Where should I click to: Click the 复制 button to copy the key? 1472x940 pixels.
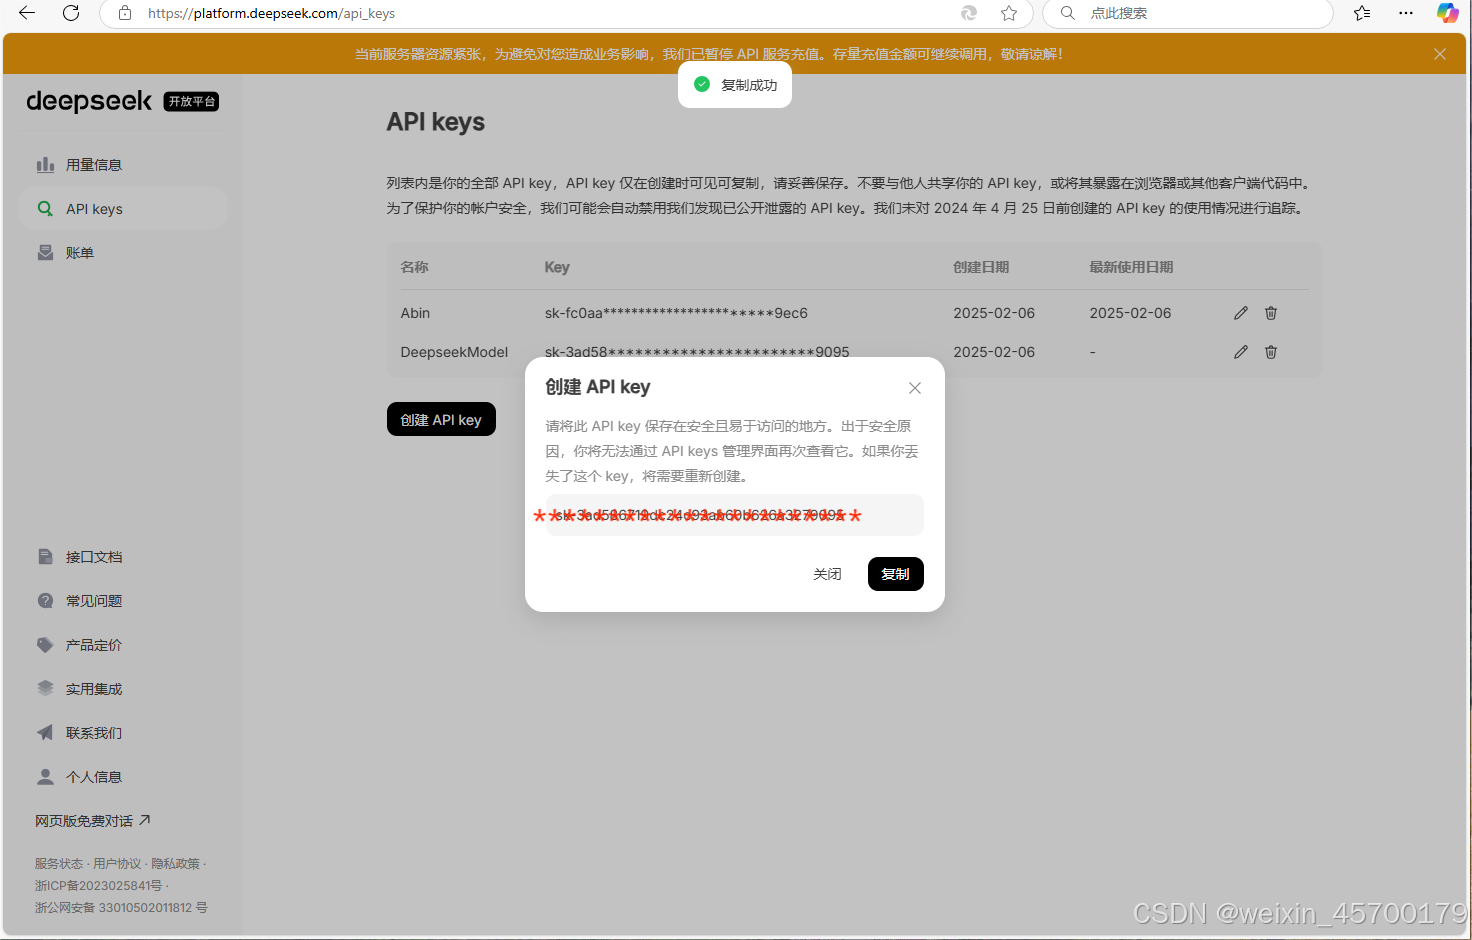[x=896, y=574]
